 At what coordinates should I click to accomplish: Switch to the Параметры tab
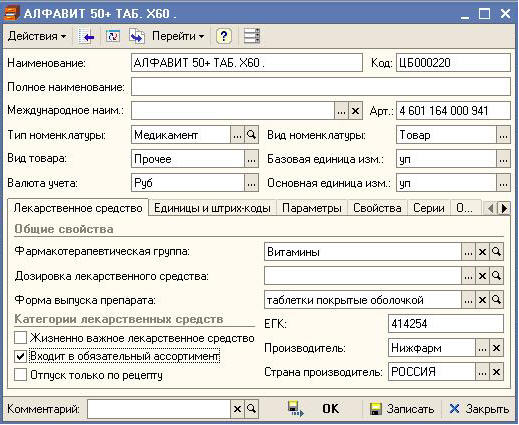click(312, 208)
